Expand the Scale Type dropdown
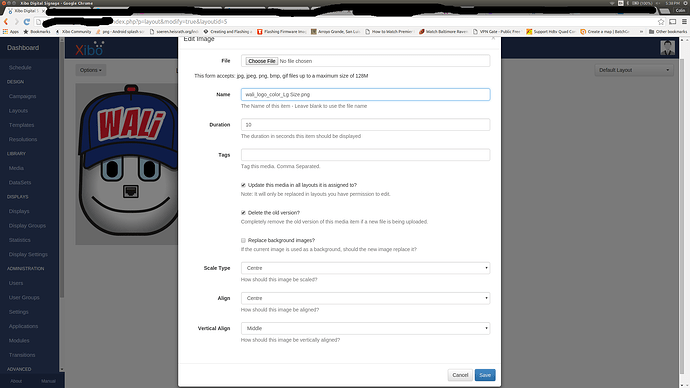690x388 pixels. click(x=365, y=268)
